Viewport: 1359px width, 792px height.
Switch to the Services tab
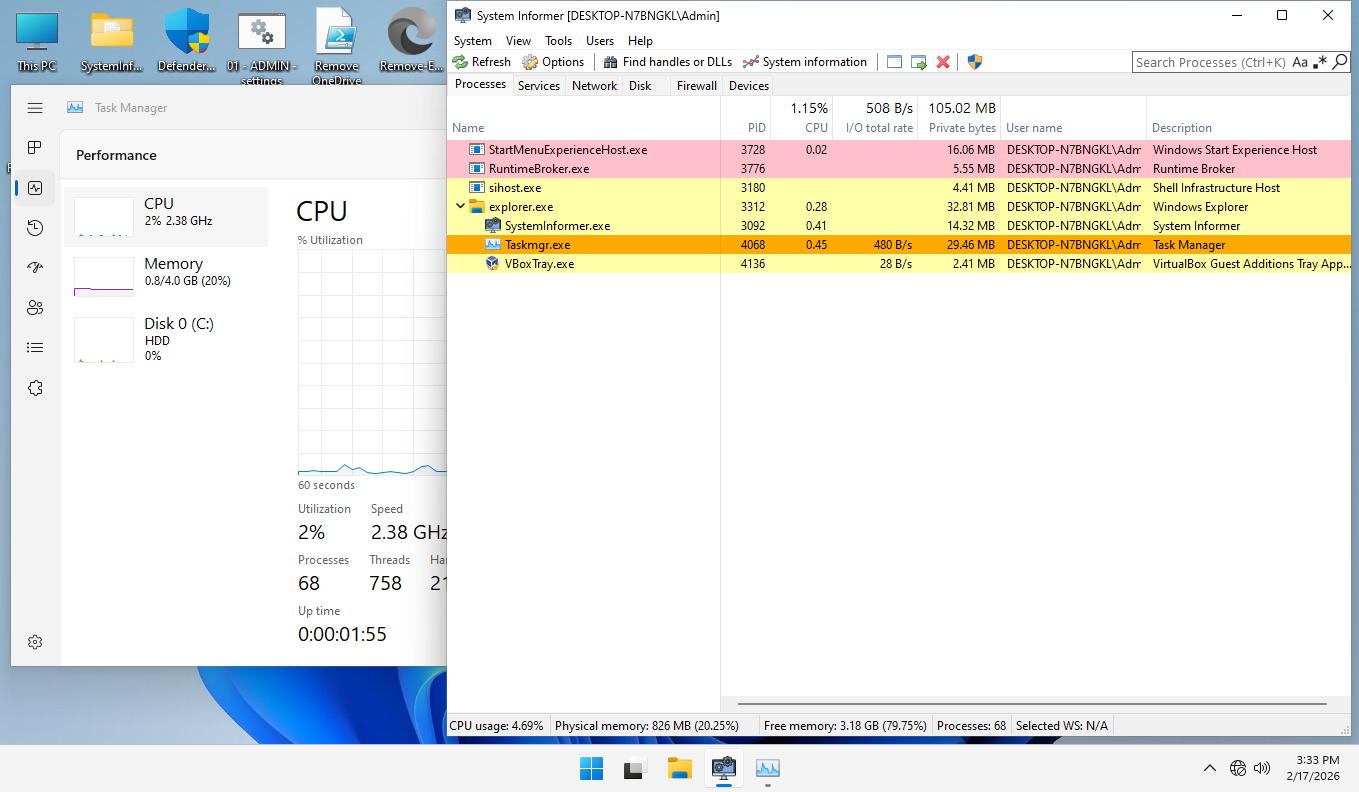coord(538,86)
